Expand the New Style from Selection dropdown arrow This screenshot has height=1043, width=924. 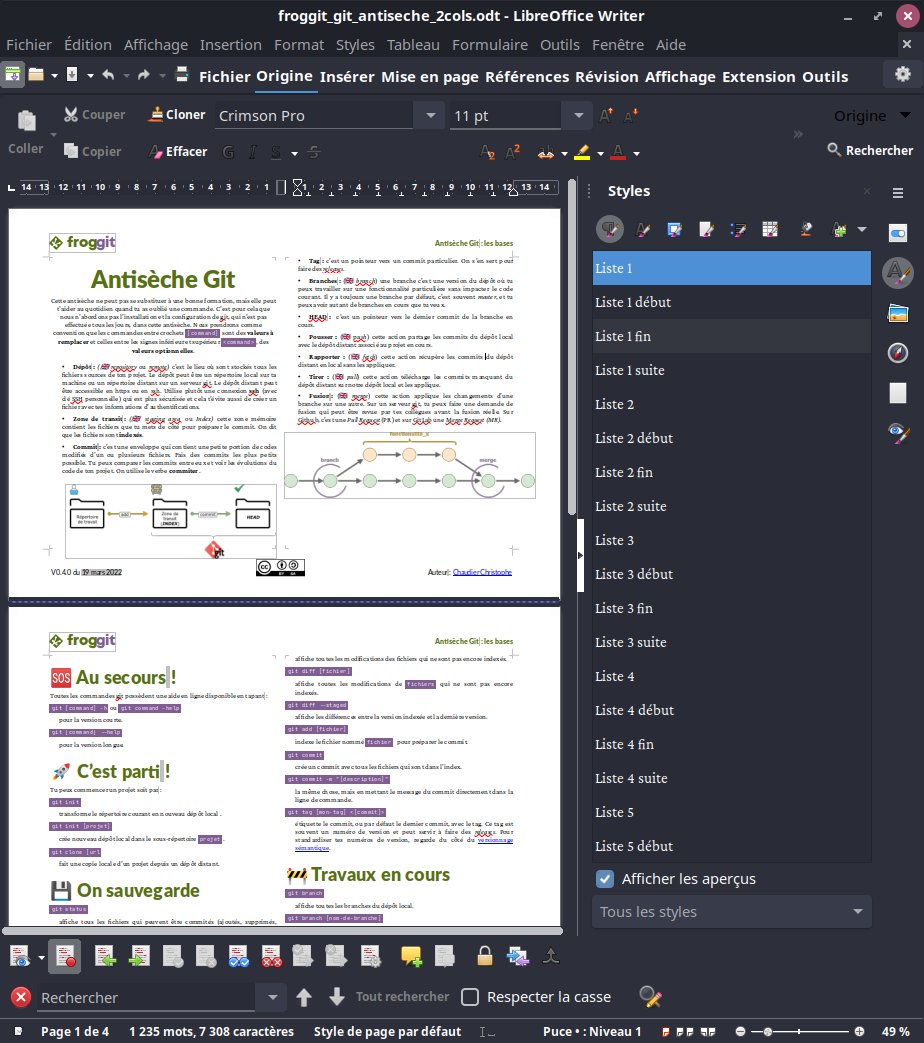pos(862,229)
